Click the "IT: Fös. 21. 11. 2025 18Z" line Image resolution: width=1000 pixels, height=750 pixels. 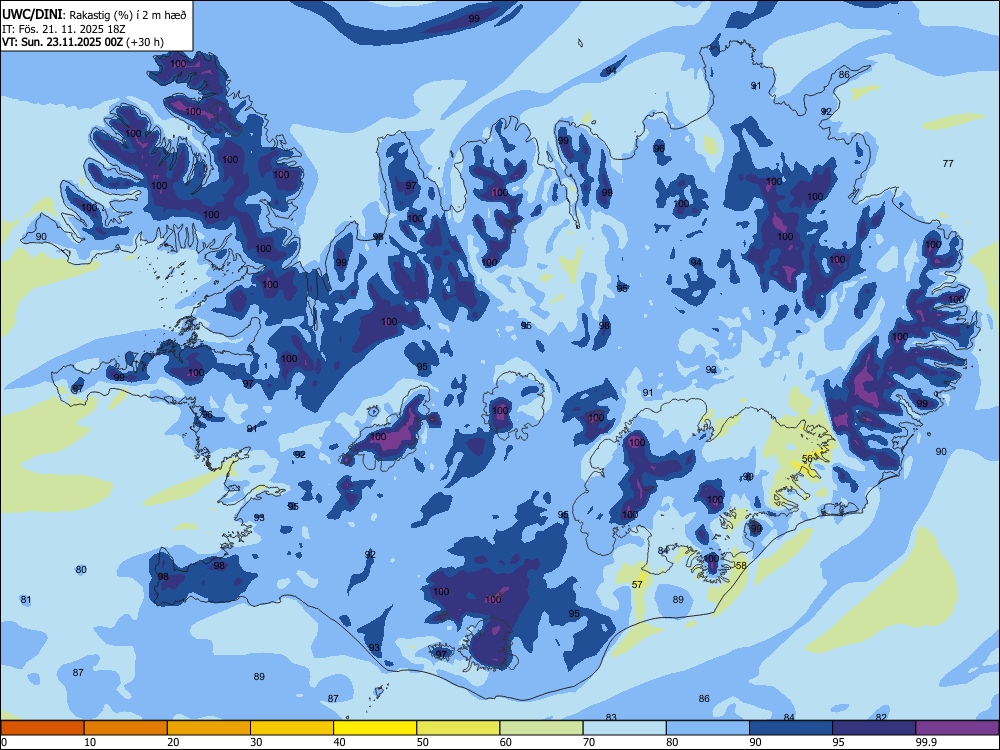[x=64, y=29]
